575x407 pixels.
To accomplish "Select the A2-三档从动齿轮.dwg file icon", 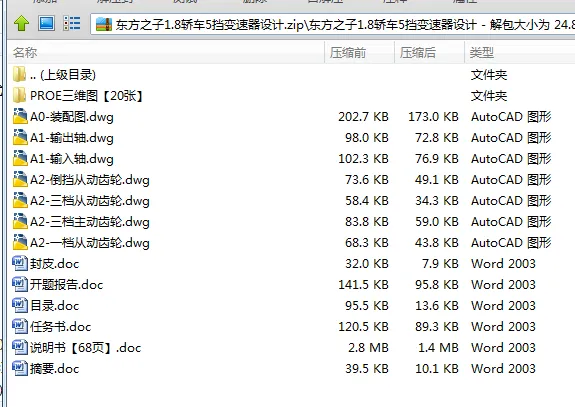I will coord(20,201).
